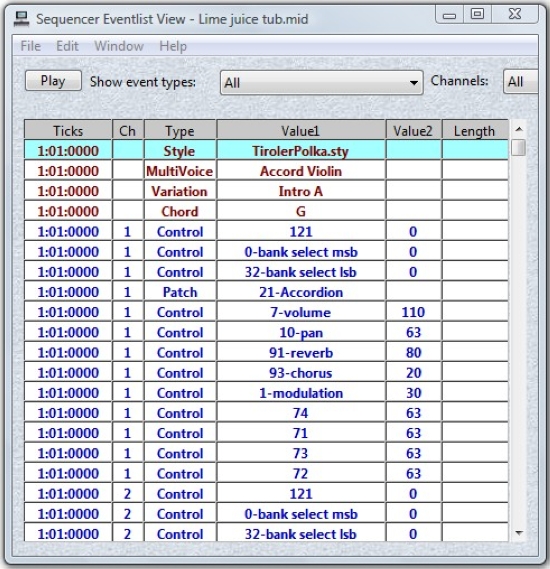The width and height of the screenshot is (550, 569).
Task: Open the File menu
Action: [x=30, y=46]
